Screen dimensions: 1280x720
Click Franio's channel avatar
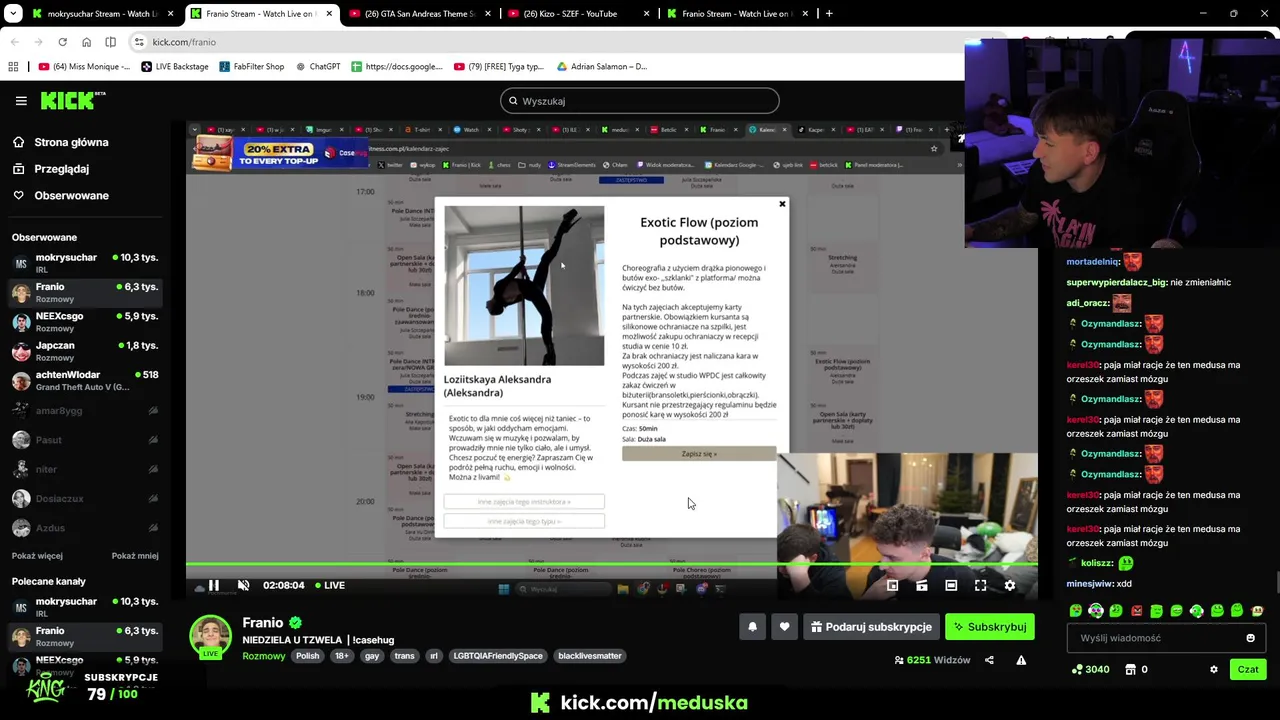point(211,638)
